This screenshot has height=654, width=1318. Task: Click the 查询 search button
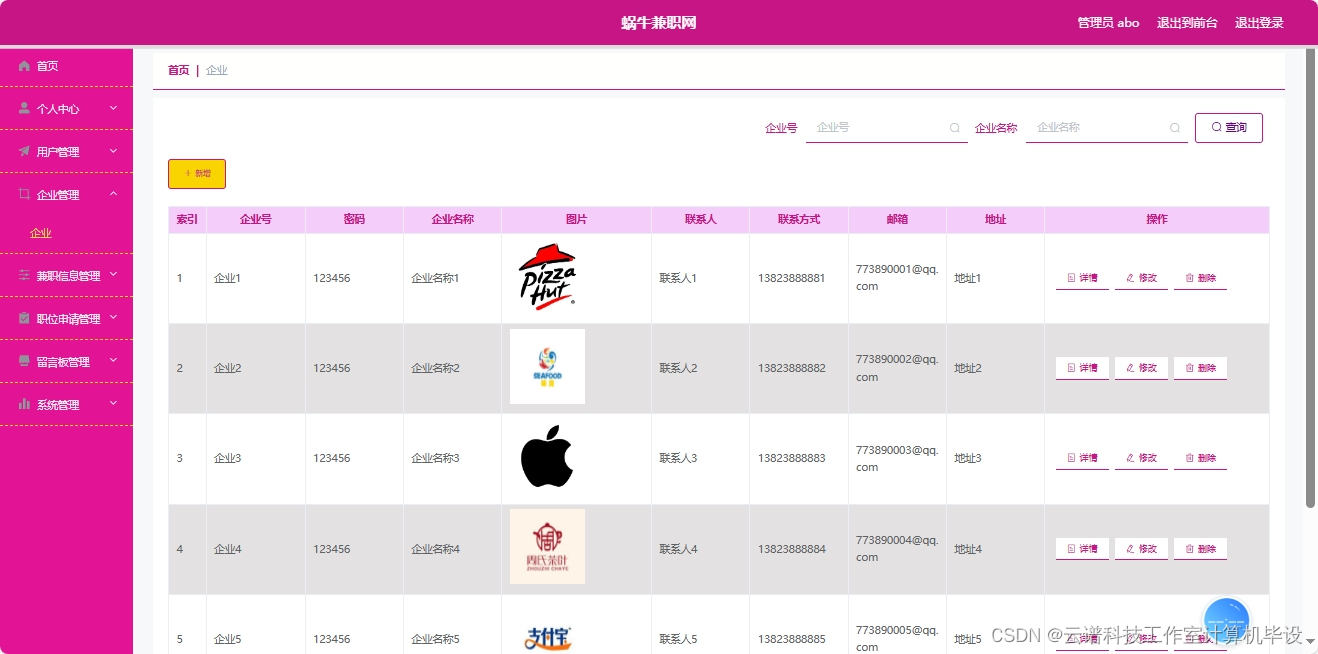point(1228,128)
